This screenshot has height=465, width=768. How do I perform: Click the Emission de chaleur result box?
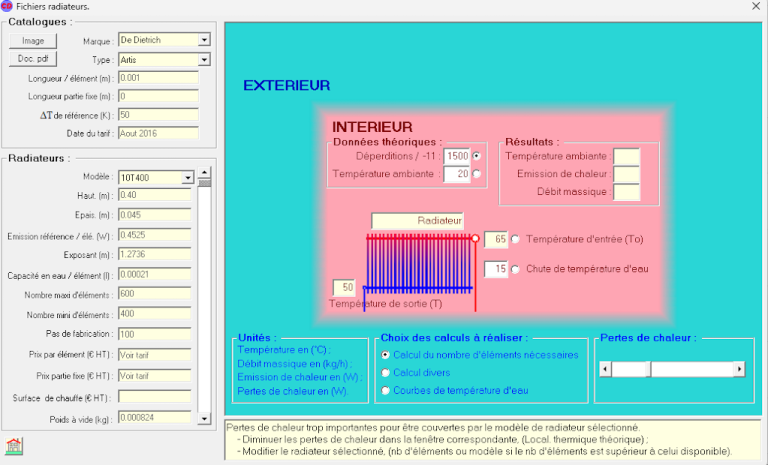click(x=627, y=174)
